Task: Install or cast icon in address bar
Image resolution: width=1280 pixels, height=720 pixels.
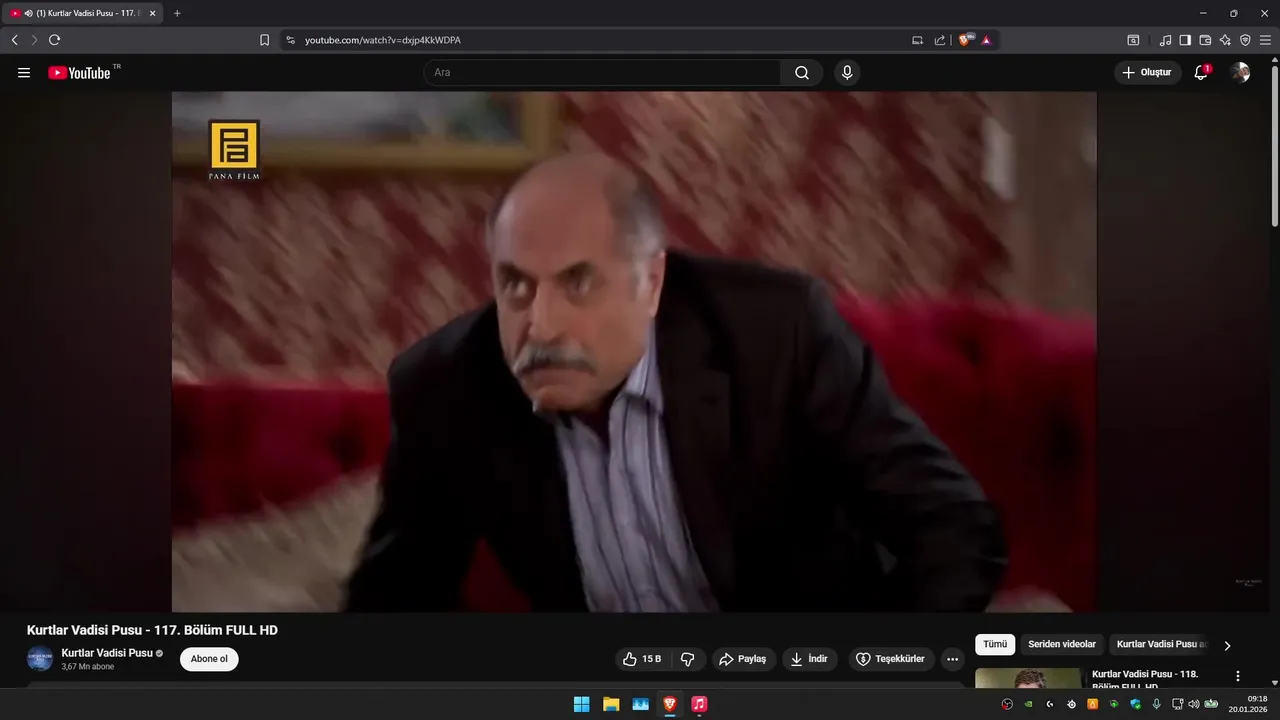Action: coord(917,40)
